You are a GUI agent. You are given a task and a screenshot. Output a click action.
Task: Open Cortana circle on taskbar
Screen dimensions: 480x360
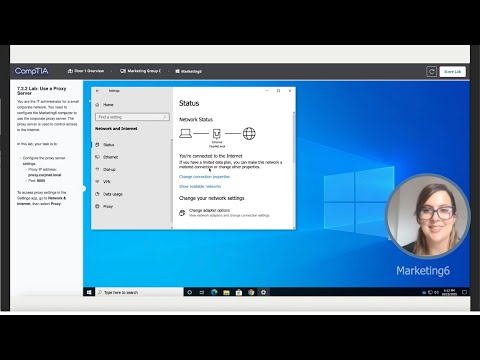pyautogui.click(x=189, y=292)
